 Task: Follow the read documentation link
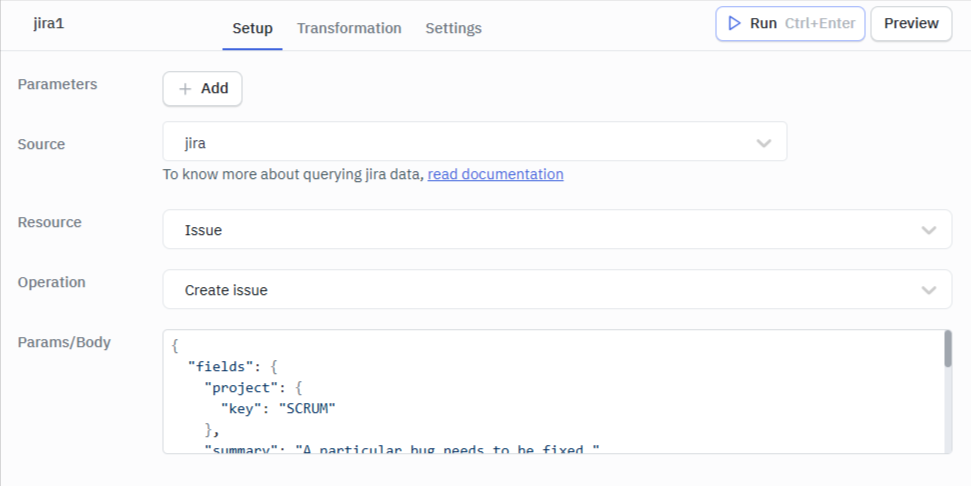495,175
